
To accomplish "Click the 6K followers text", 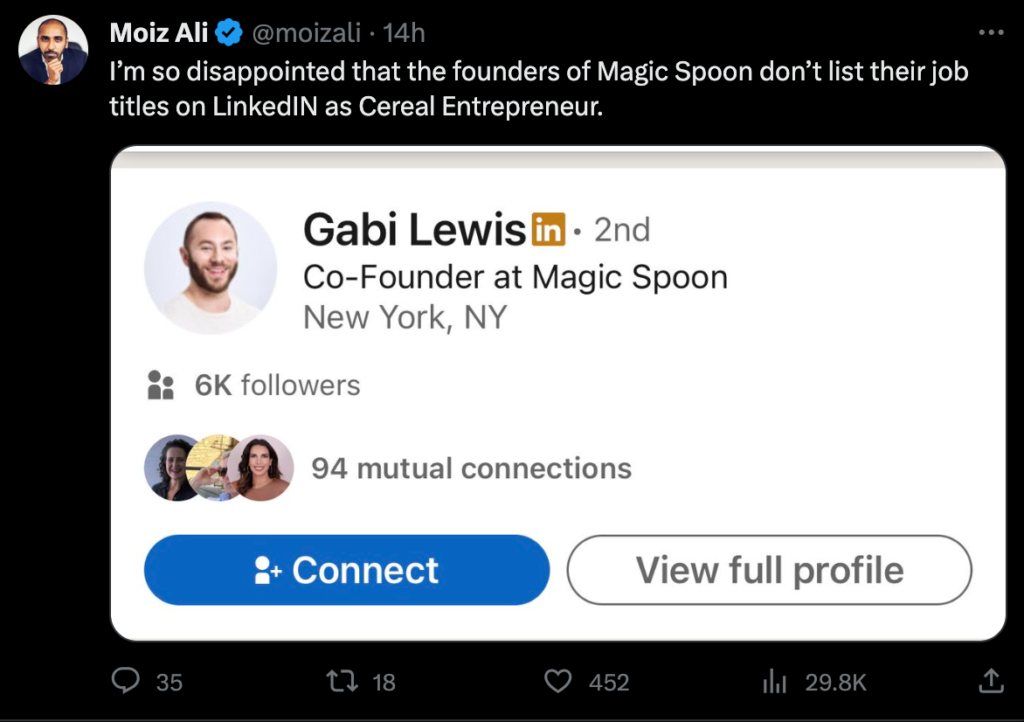I will click(x=277, y=385).
